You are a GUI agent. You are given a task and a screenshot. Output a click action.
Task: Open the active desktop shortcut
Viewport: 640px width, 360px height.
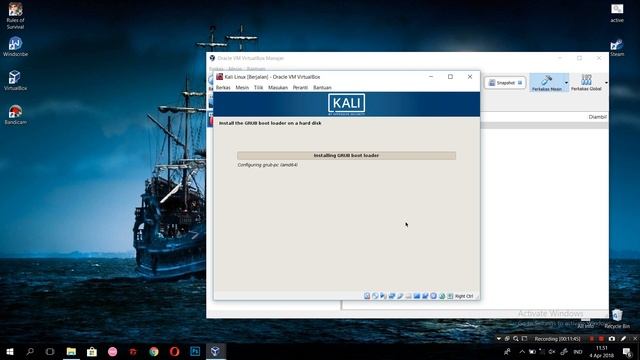[617, 12]
